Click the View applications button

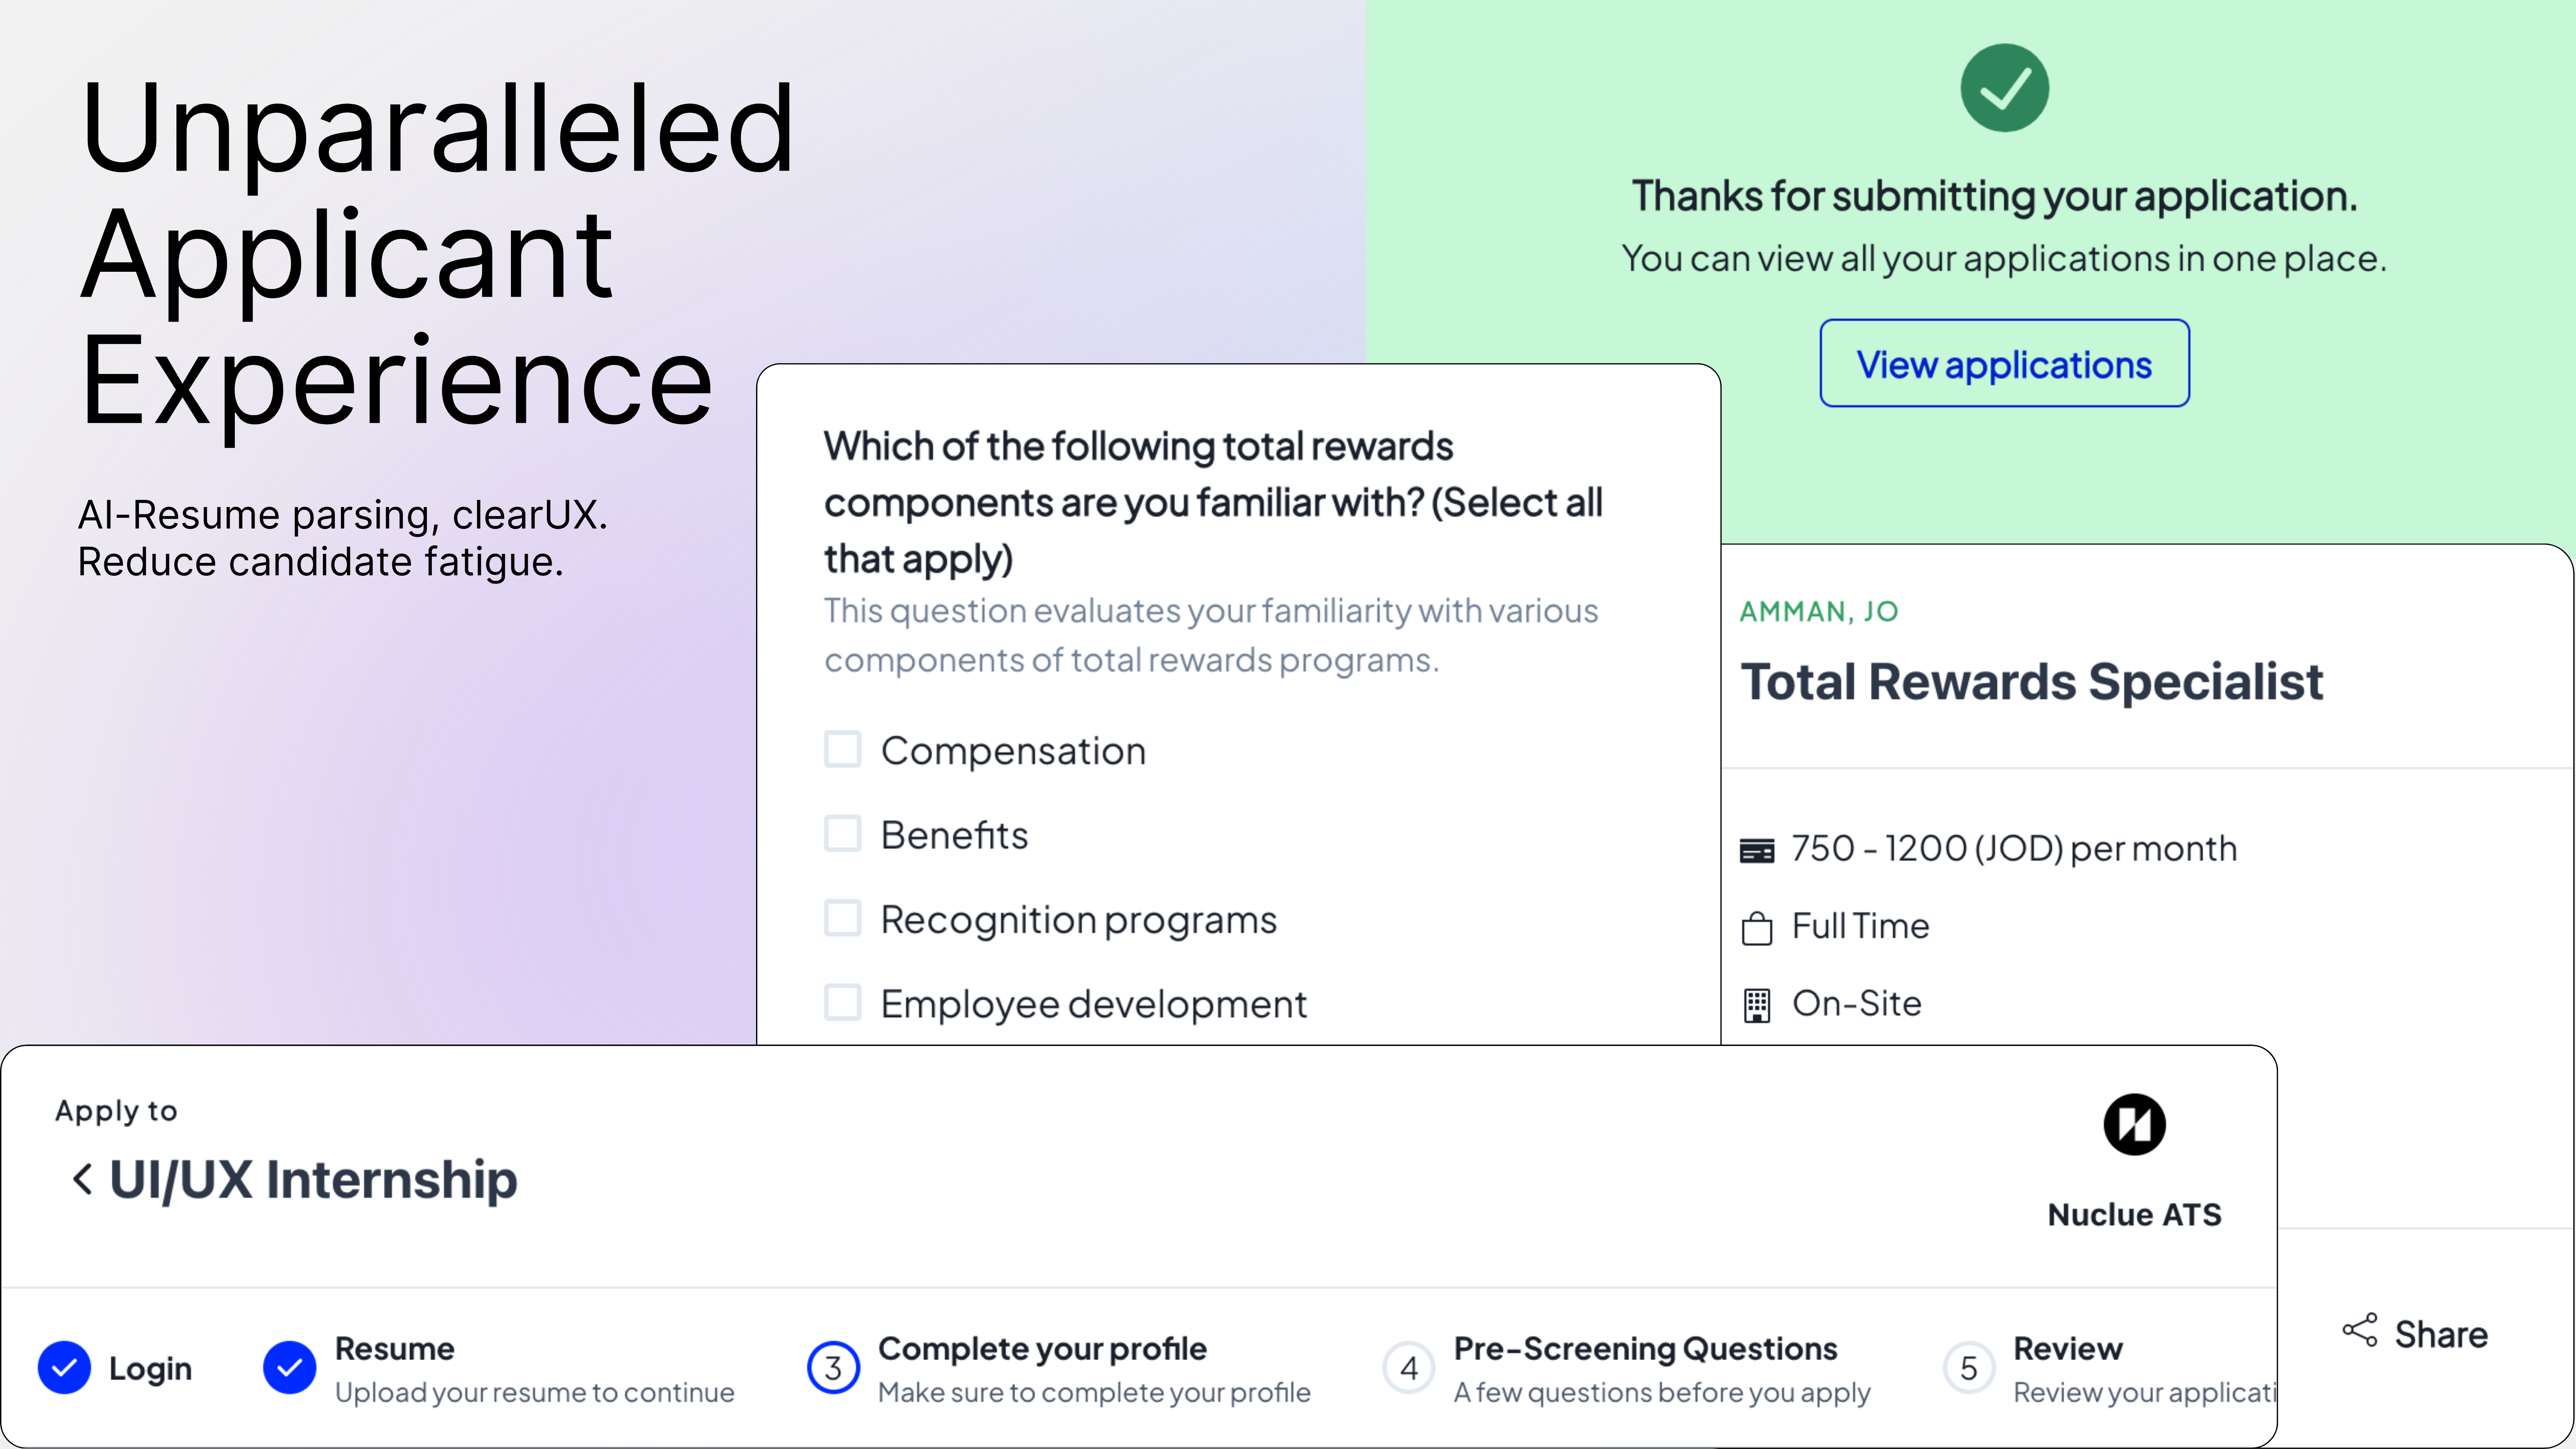(x=2004, y=364)
